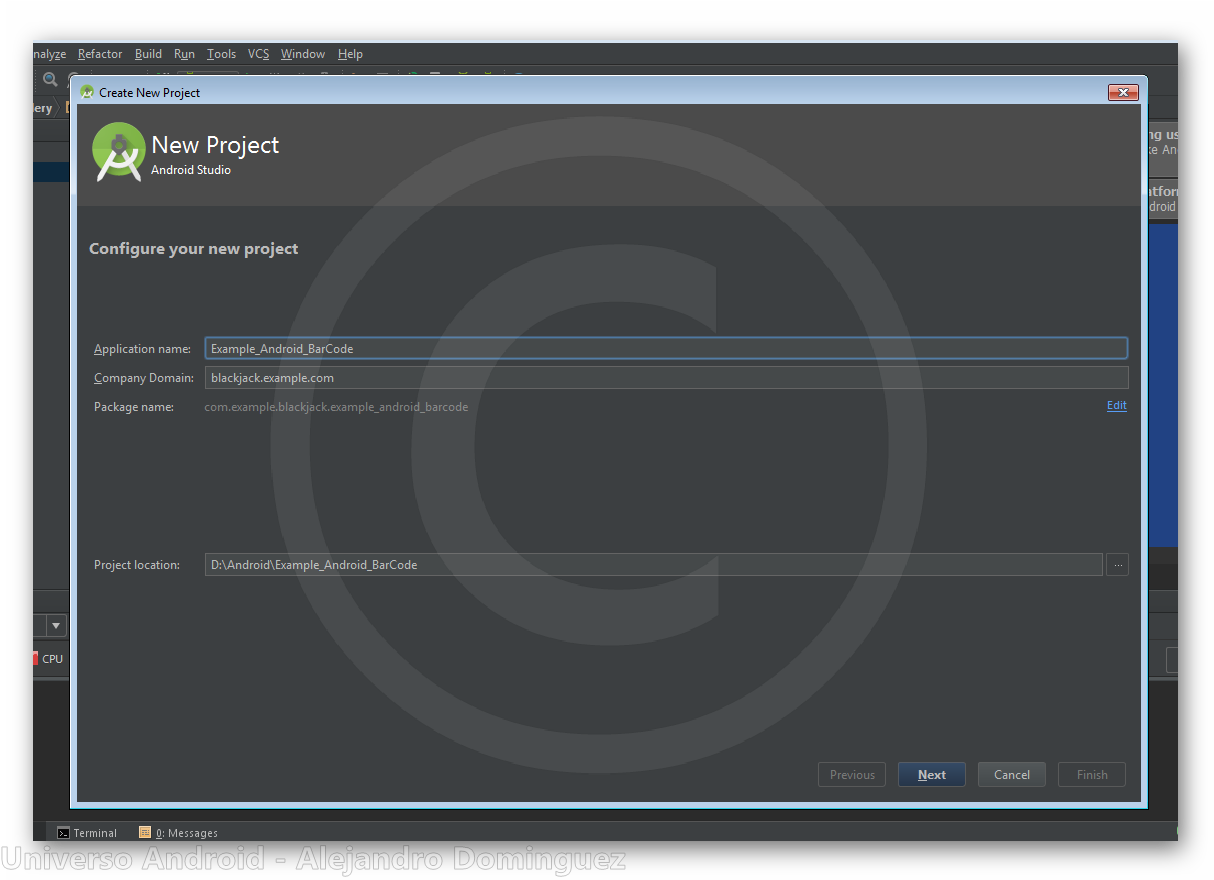Click the magnifying glass search icon
The image size is (1214, 880).
[50, 79]
